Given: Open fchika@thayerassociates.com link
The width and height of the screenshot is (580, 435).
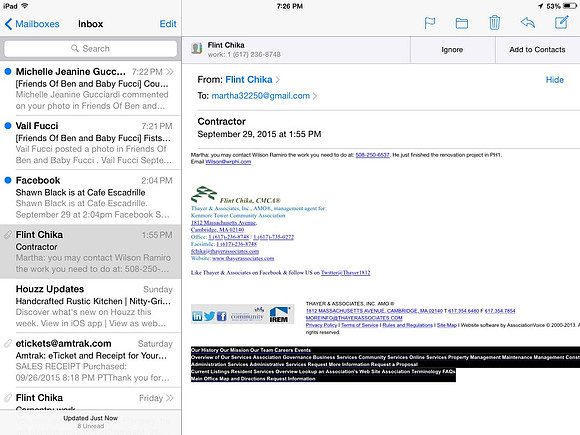Looking at the screenshot, I should (225, 251).
